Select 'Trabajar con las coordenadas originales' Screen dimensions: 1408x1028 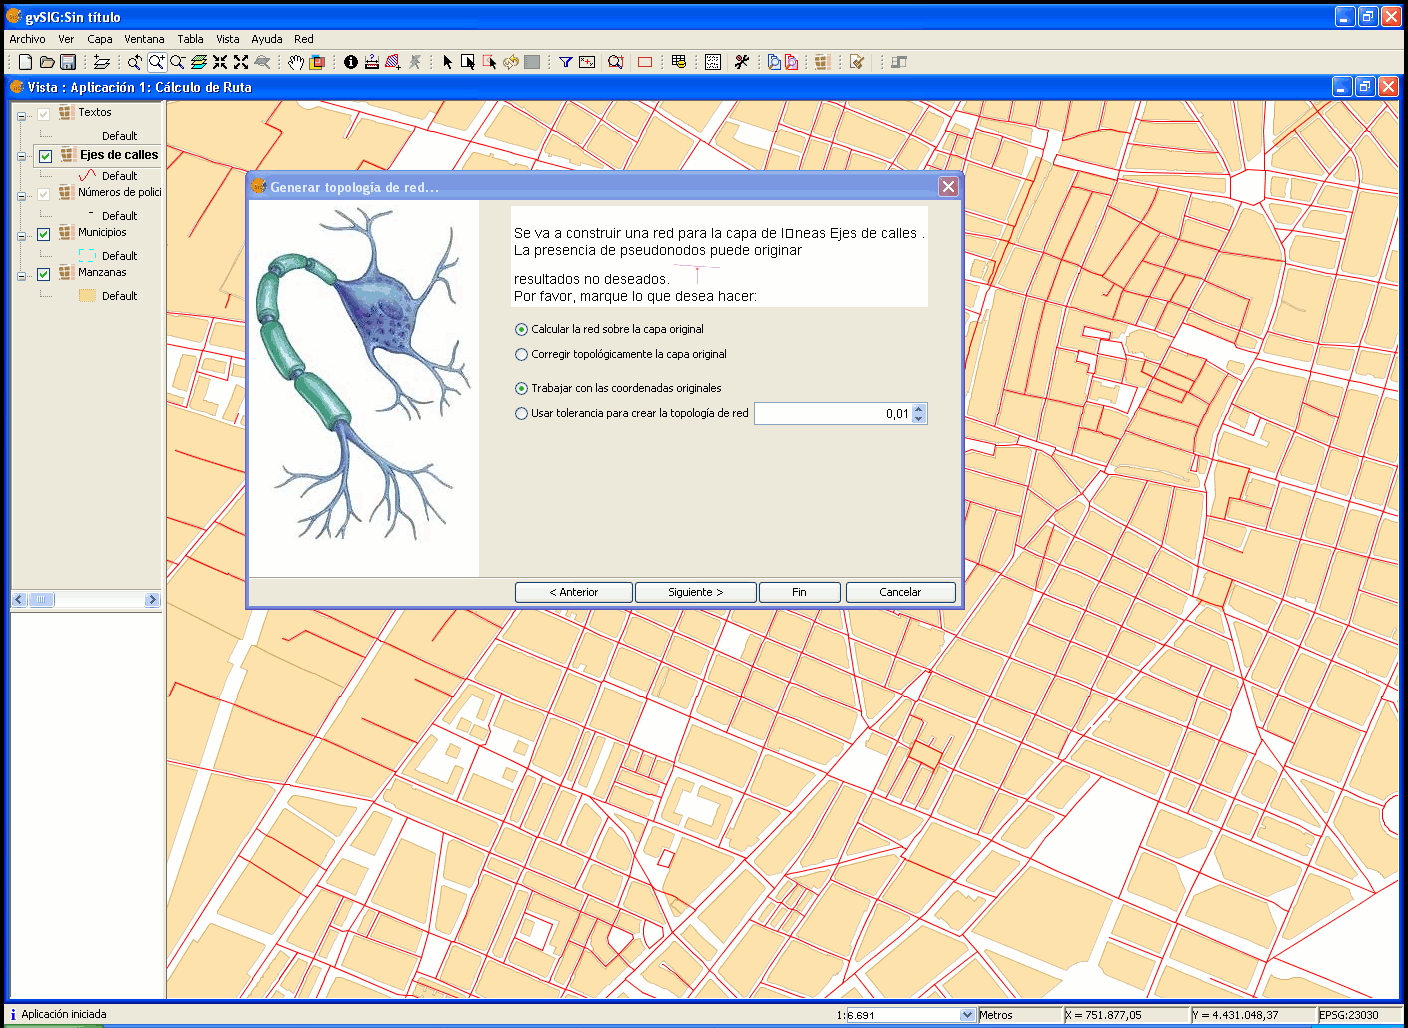click(x=521, y=388)
